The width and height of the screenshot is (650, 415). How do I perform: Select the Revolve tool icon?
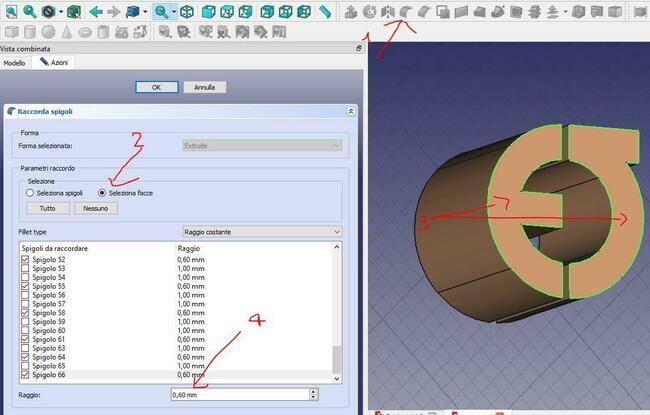pos(370,12)
